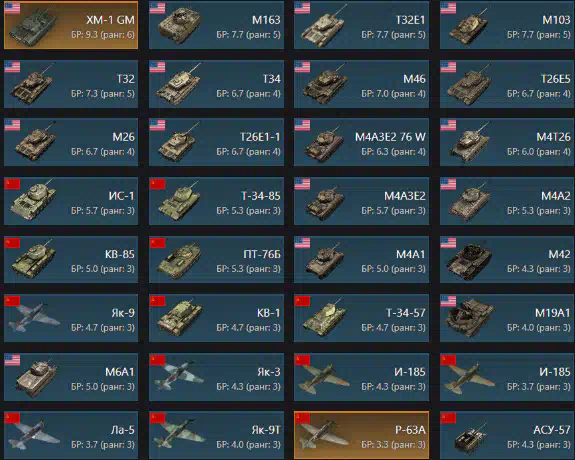Viewport: 575px width, 460px height.
Task: Click the M163 vehicle icon
Action: tap(179, 26)
